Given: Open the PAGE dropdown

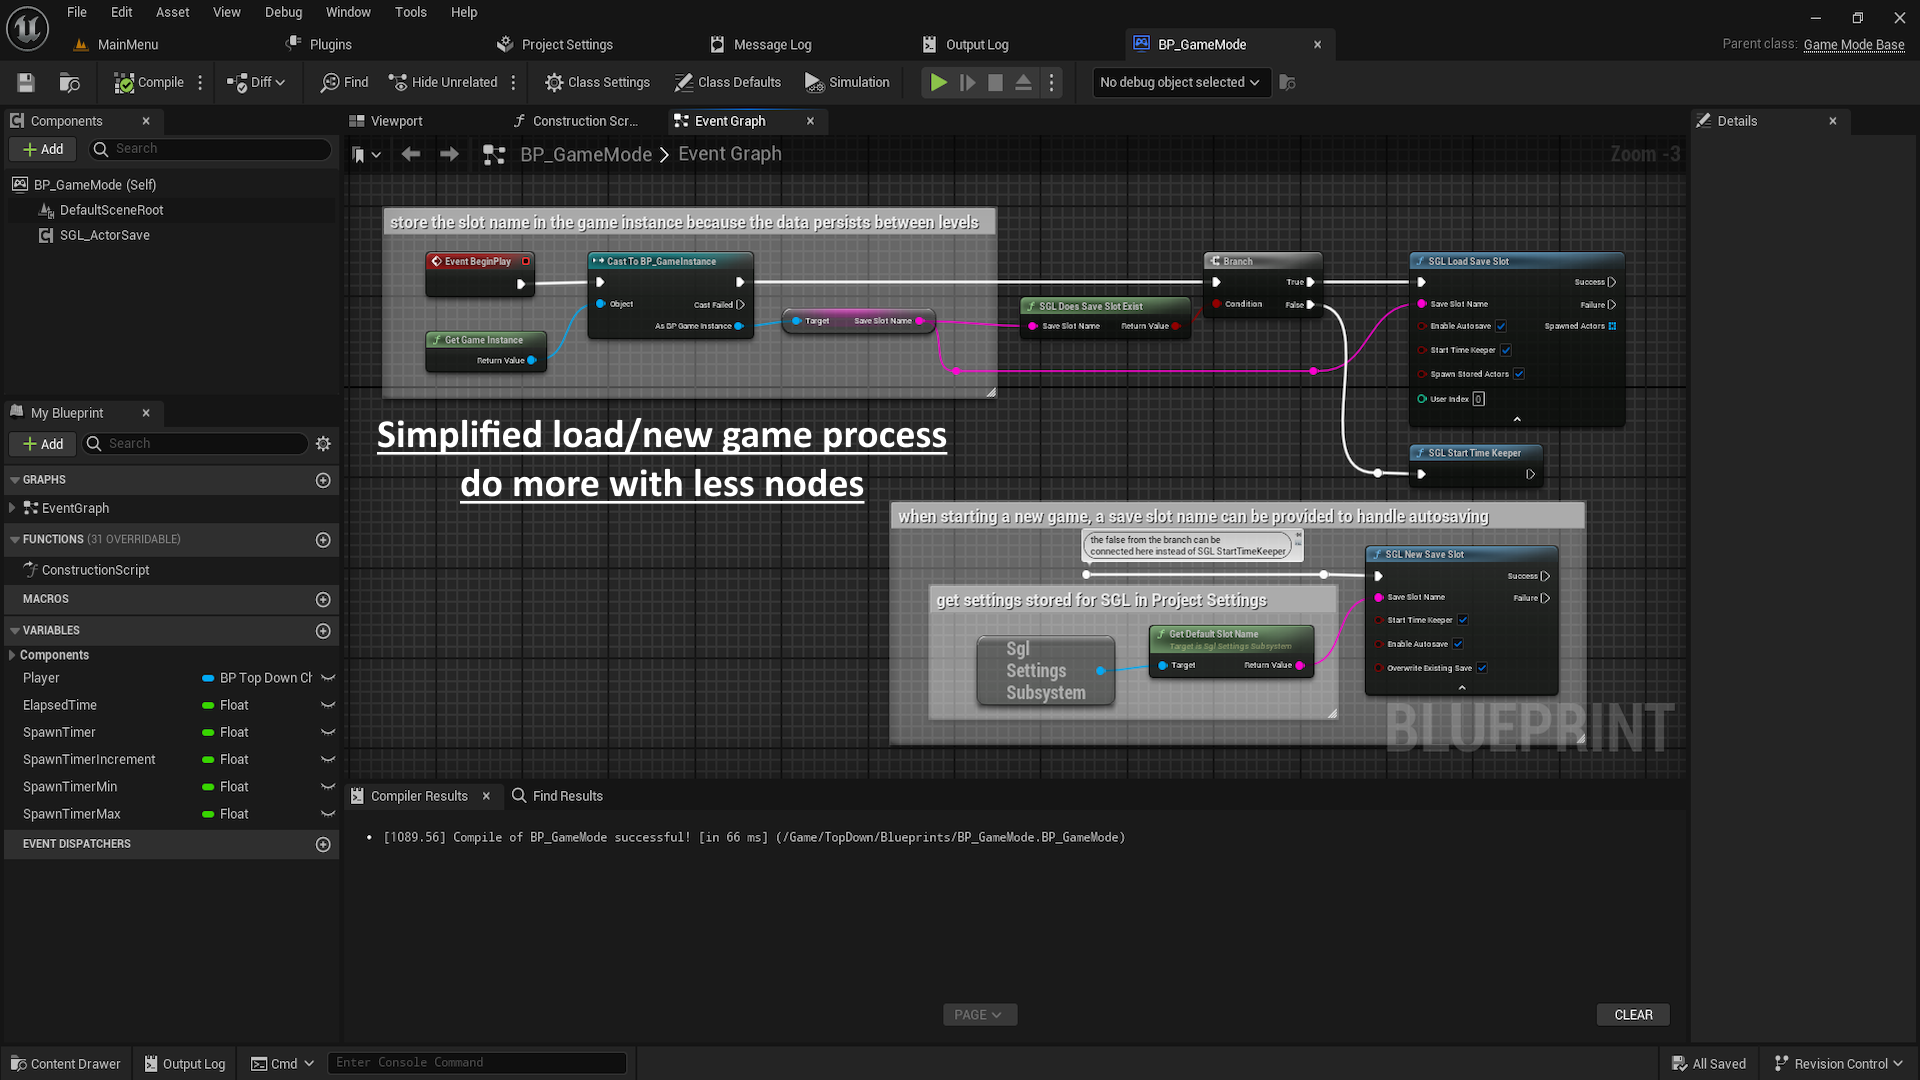Looking at the screenshot, I should tap(979, 1015).
